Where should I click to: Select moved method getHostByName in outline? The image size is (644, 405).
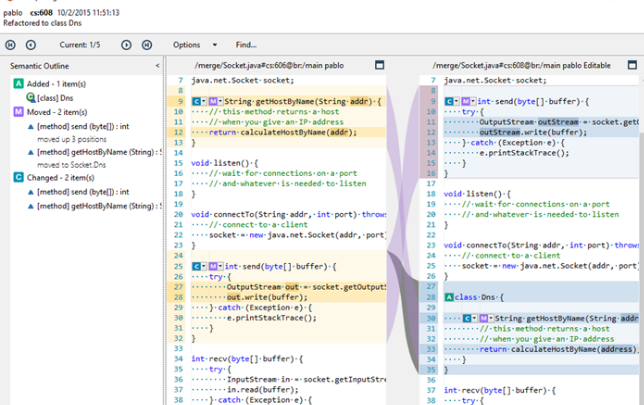tap(95, 151)
